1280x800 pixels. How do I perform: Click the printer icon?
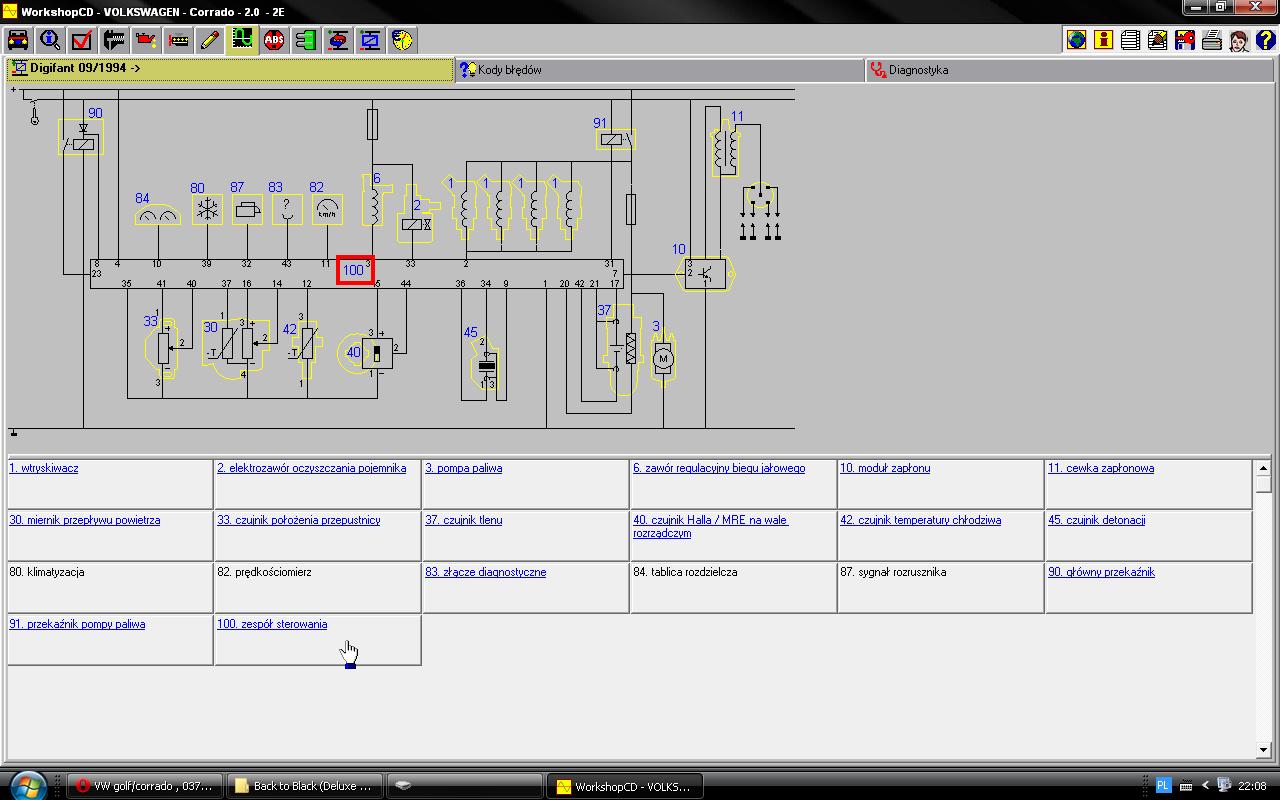[1211, 40]
